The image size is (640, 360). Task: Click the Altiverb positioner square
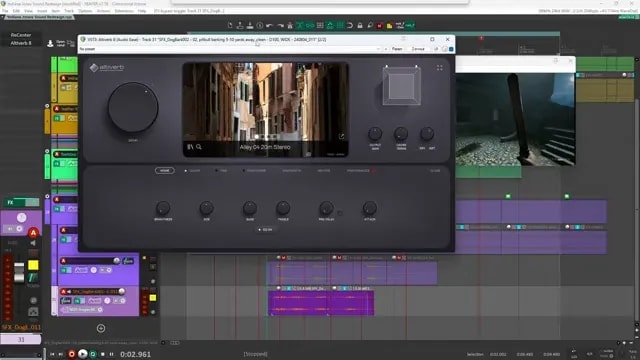point(402,86)
